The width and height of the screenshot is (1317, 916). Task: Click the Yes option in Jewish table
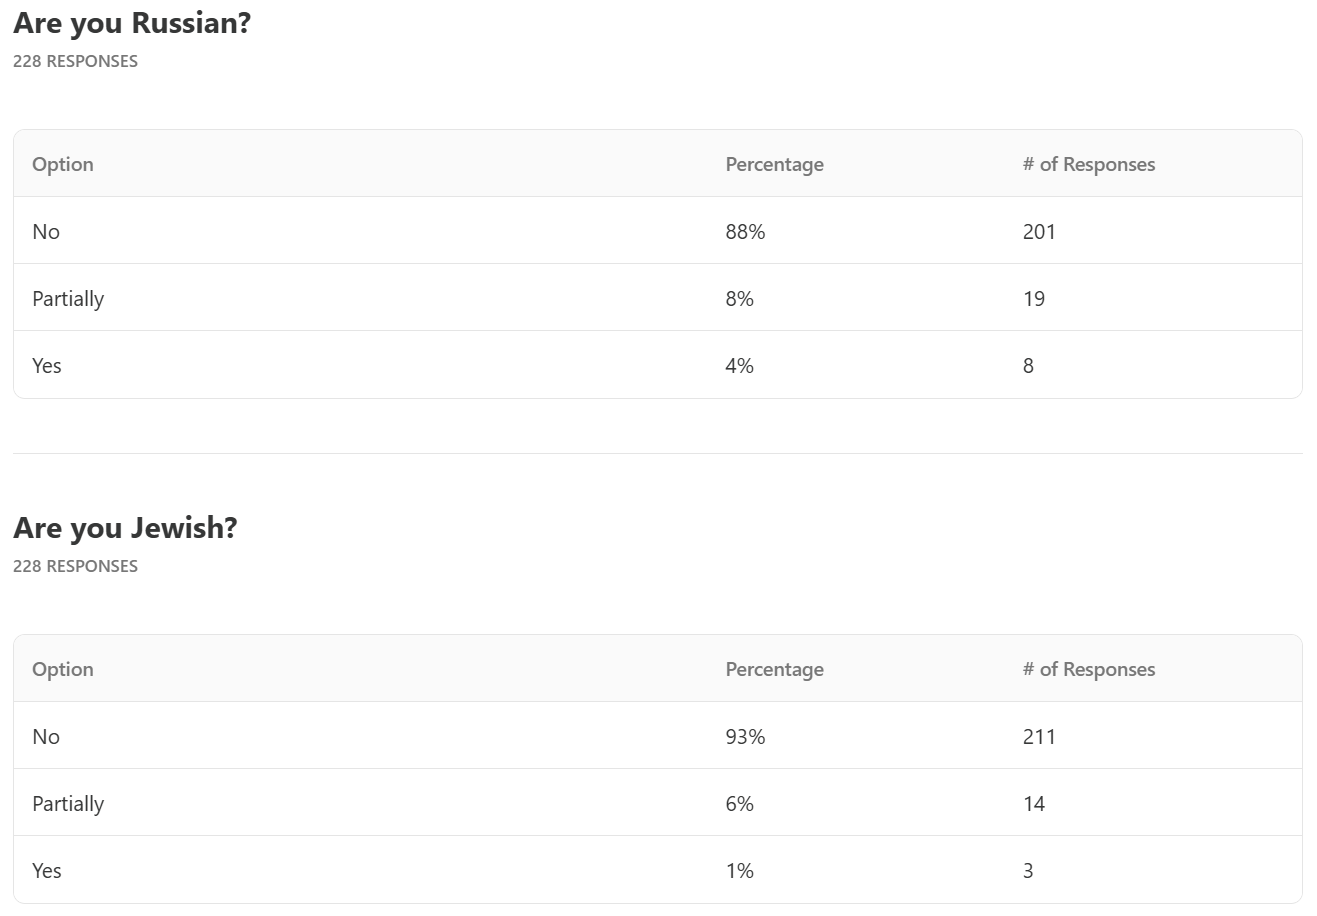coord(47,871)
